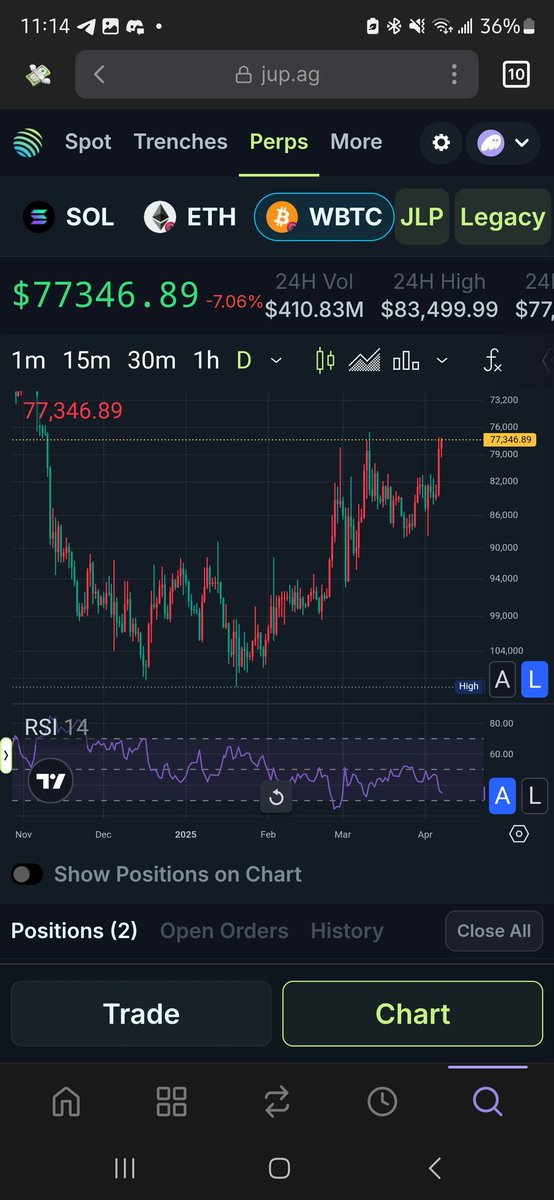Select the D daily interval
Viewport: 554px width, 1200px height.
[x=243, y=360]
